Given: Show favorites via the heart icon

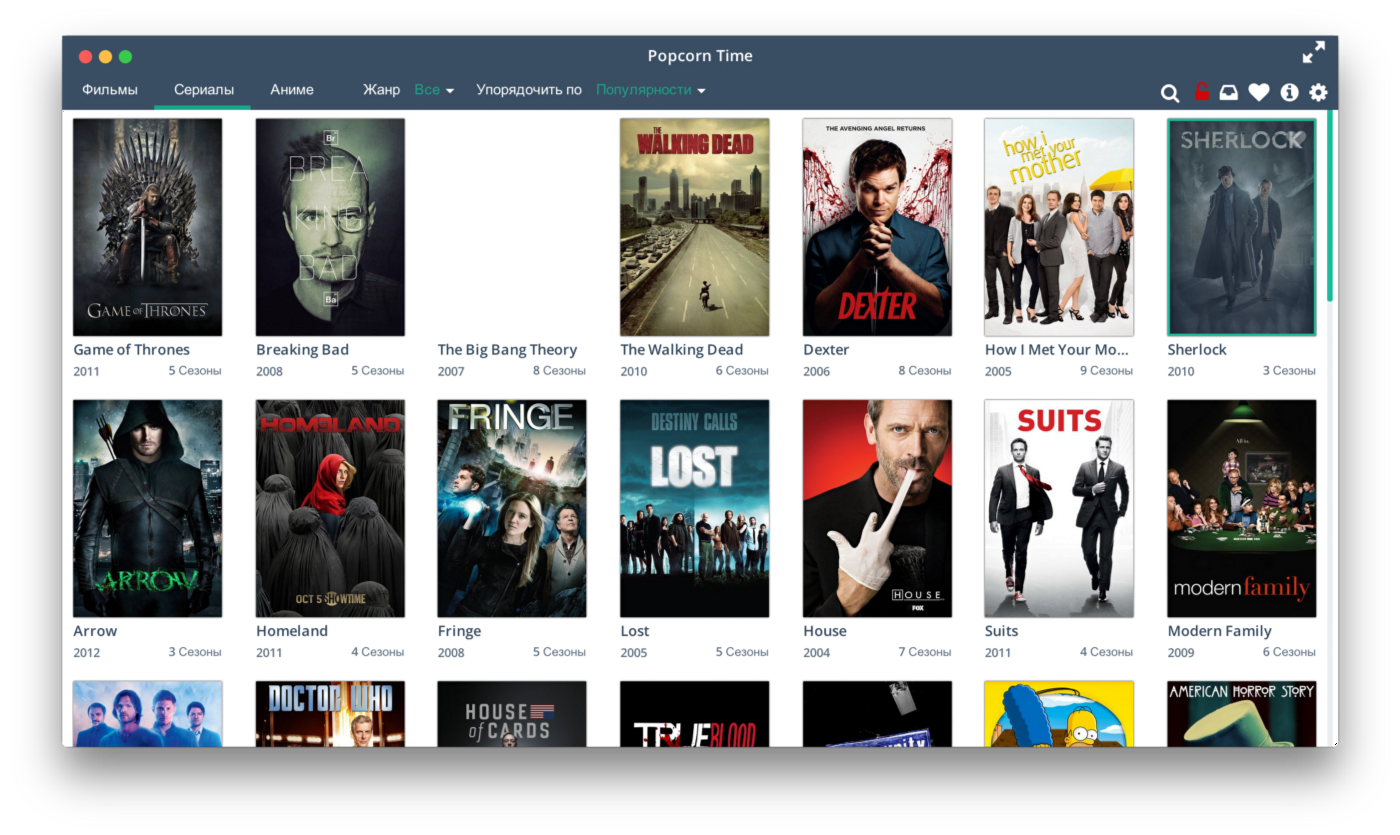Looking at the screenshot, I should tap(1258, 92).
